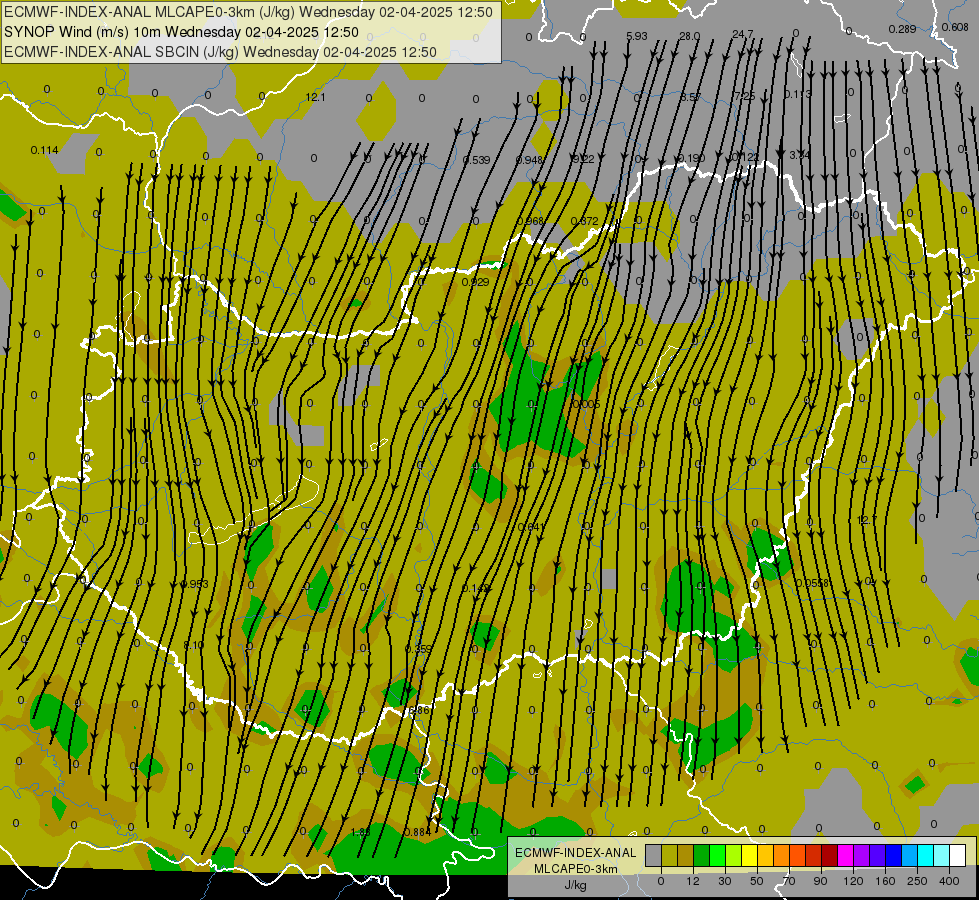Click the map value 0.929
Screen dimensions: 979x900
coord(475,282)
